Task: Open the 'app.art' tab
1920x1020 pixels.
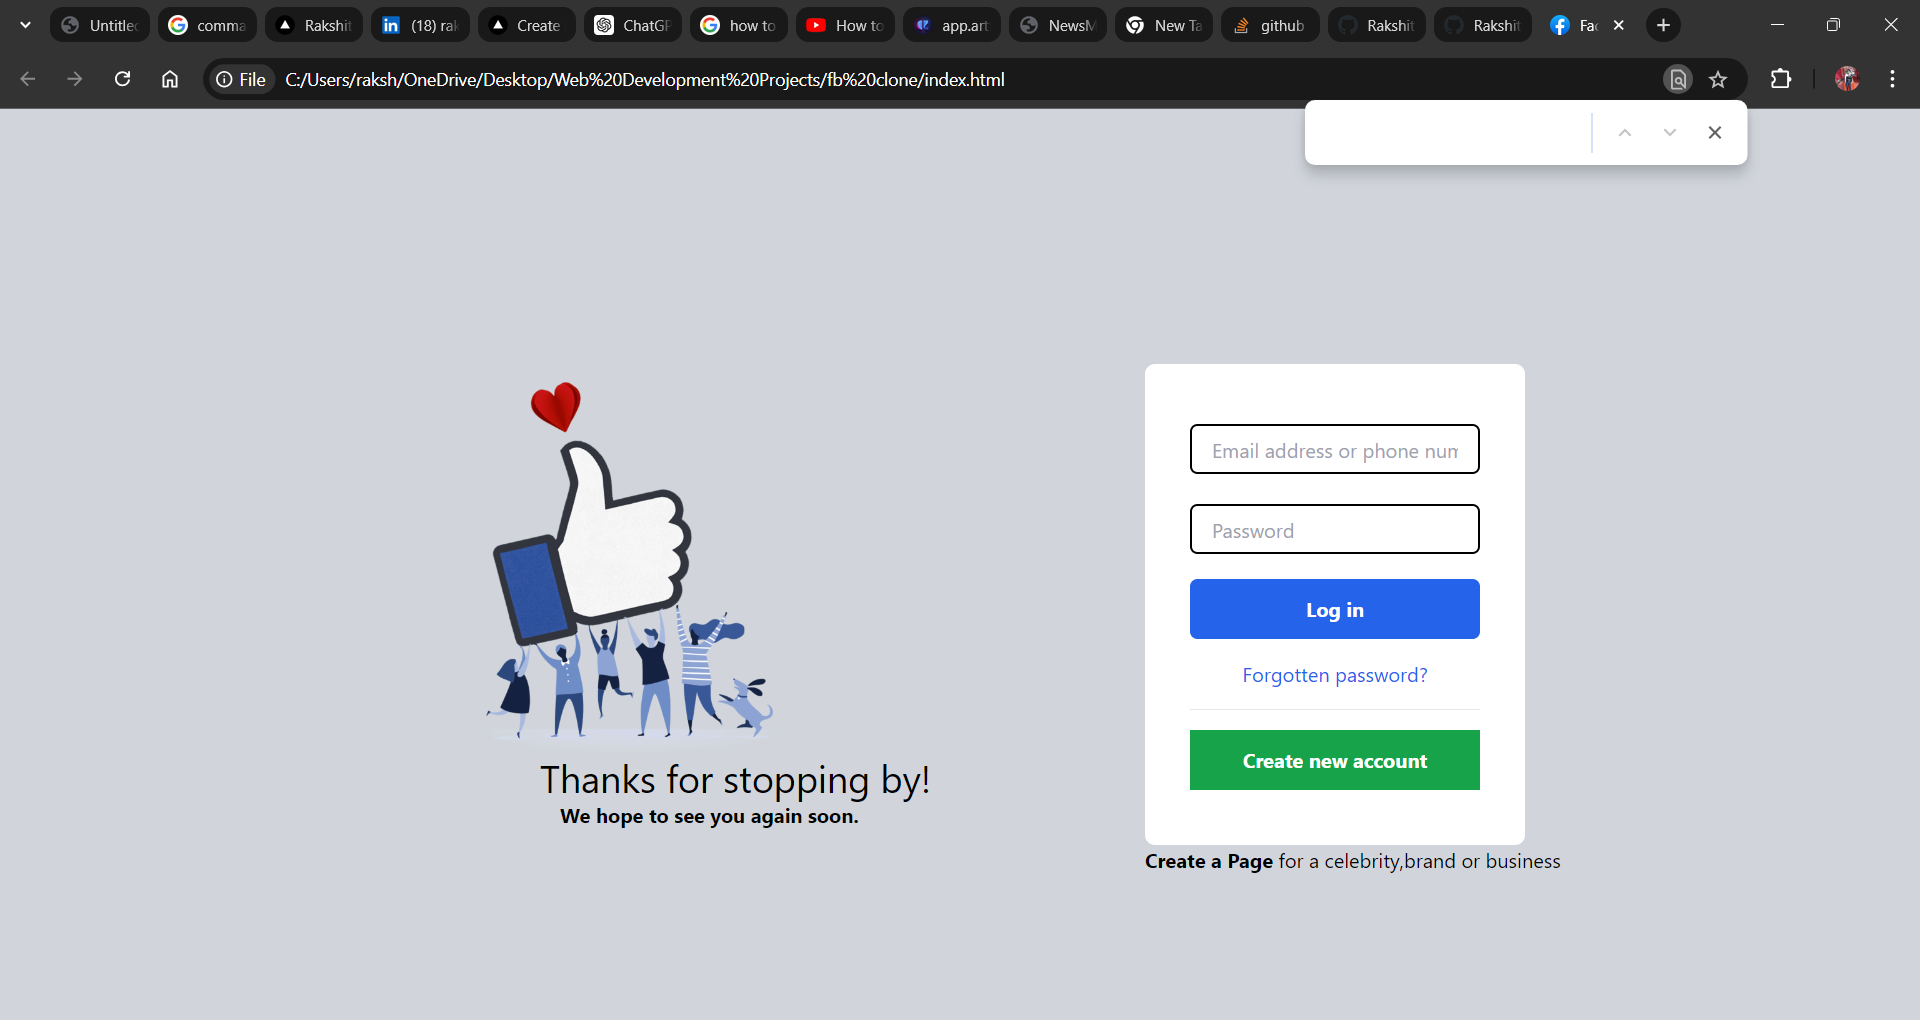Action: [952, 25]
